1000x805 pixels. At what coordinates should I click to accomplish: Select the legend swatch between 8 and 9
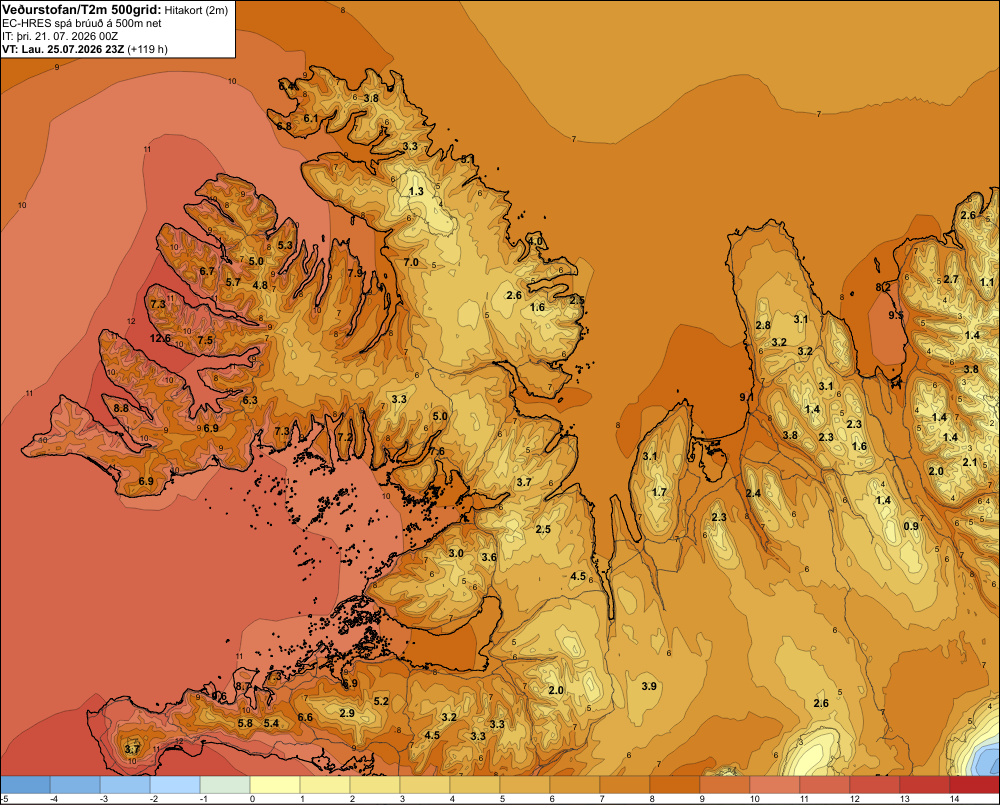[675, 785]
